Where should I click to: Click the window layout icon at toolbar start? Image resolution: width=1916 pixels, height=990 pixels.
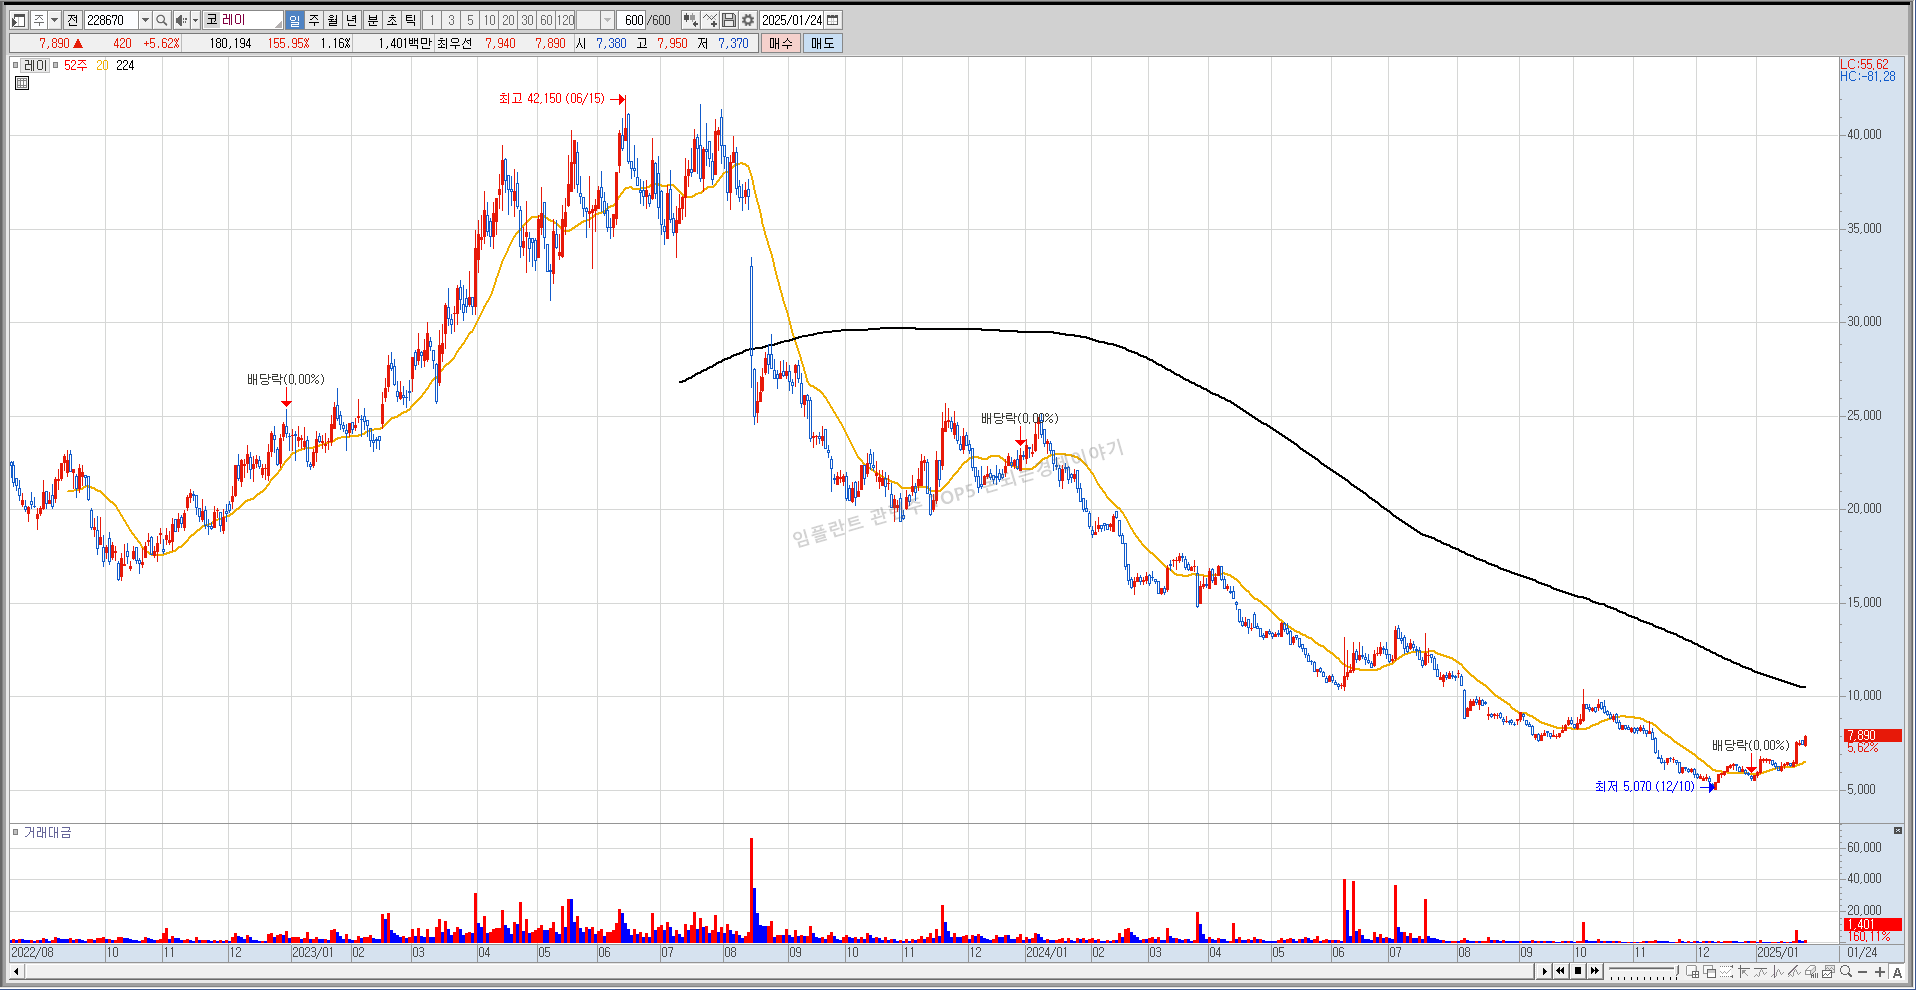[x=19, y=20]
